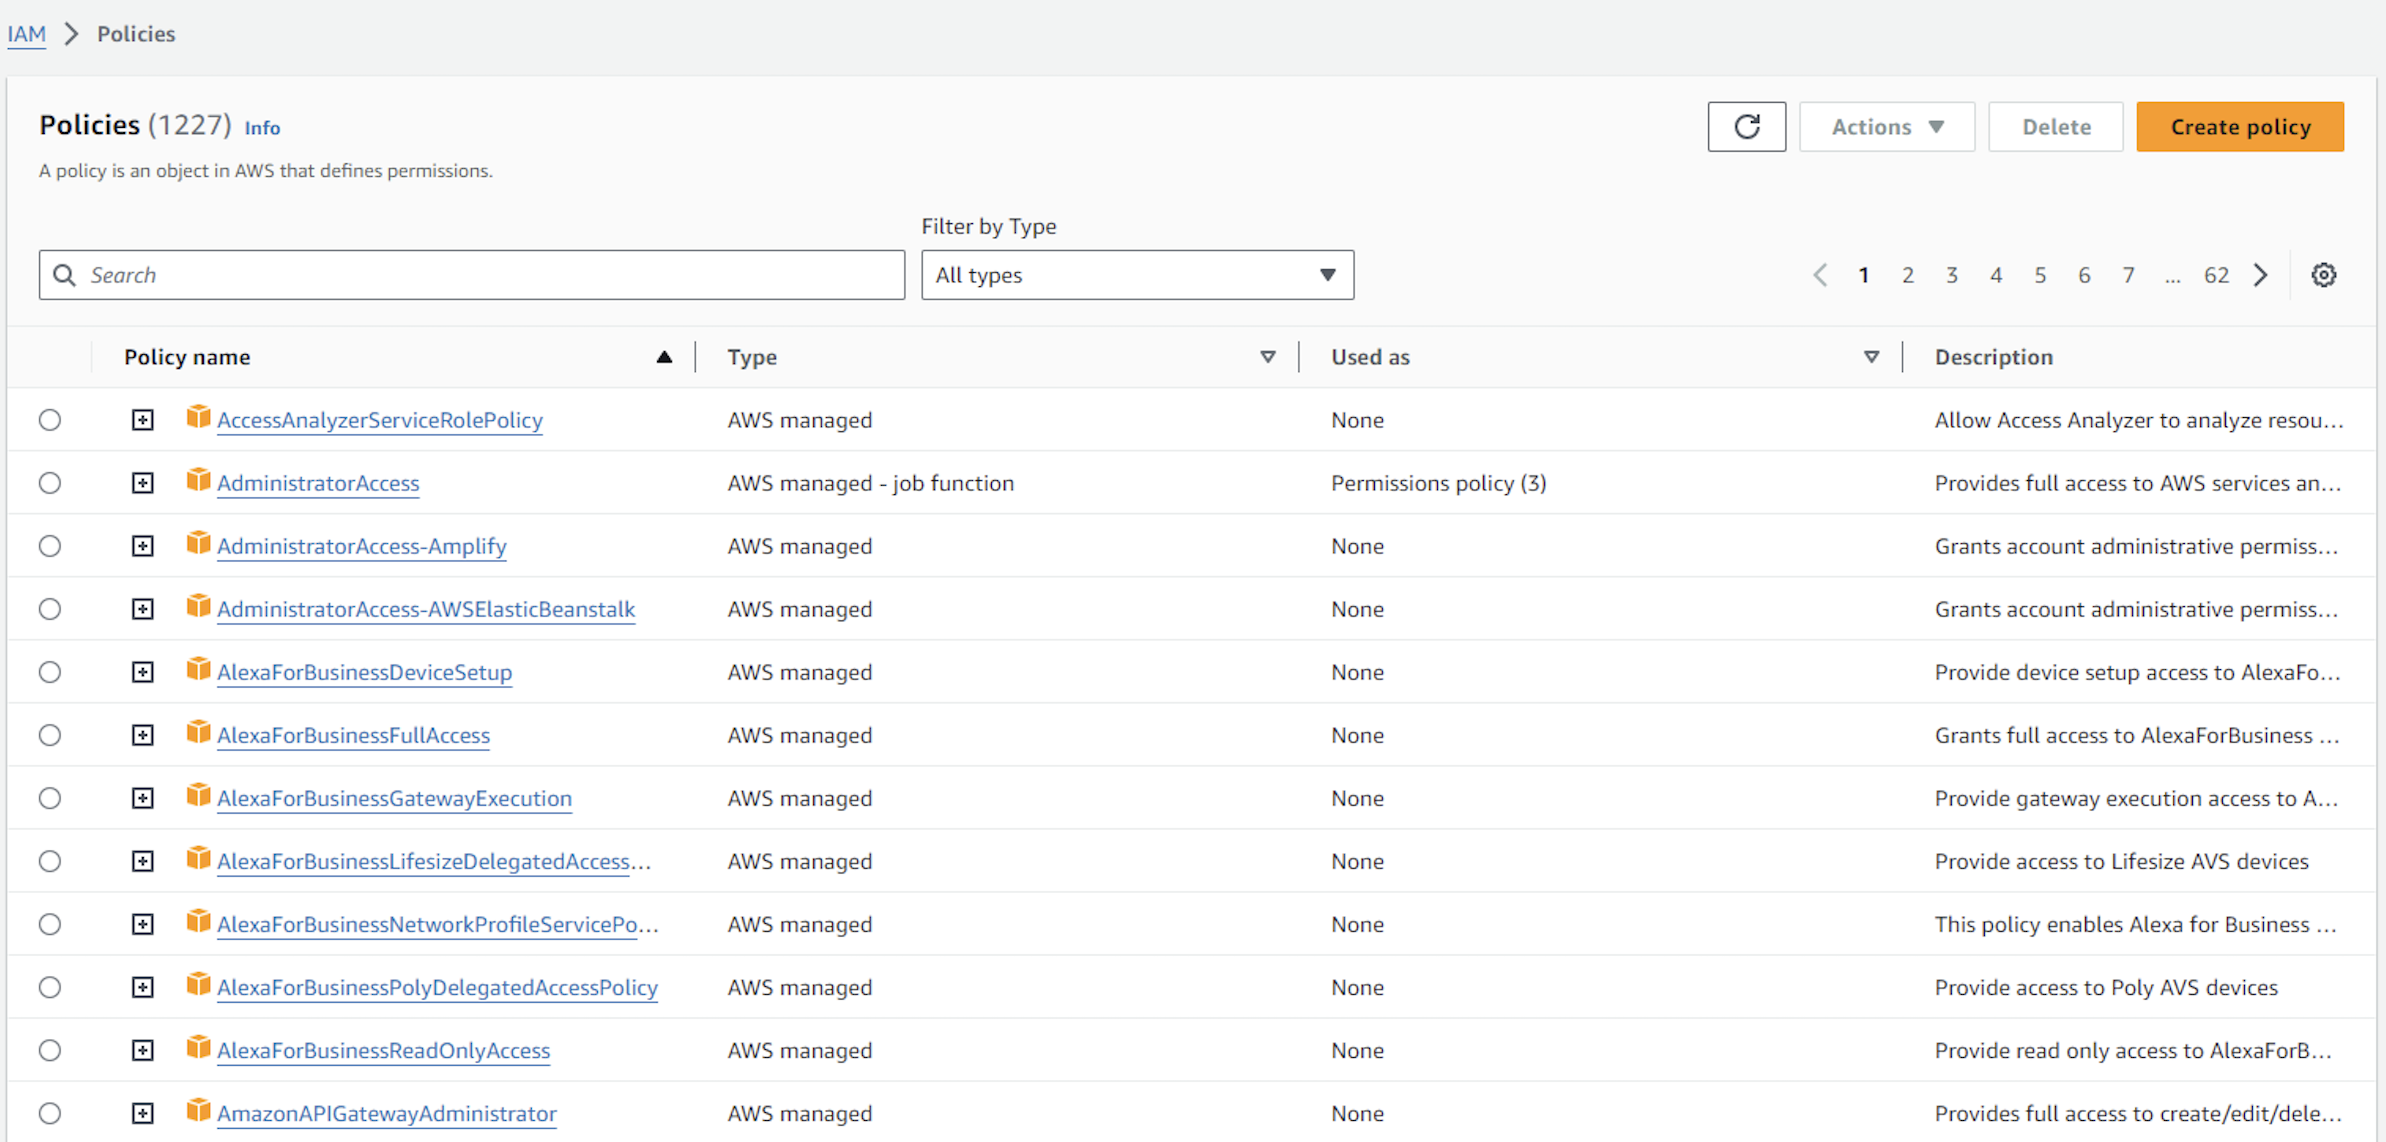This screenshot has height=1142, width=2386.
Task: Go to next page of policies
Action: (x=2261, y=275)
